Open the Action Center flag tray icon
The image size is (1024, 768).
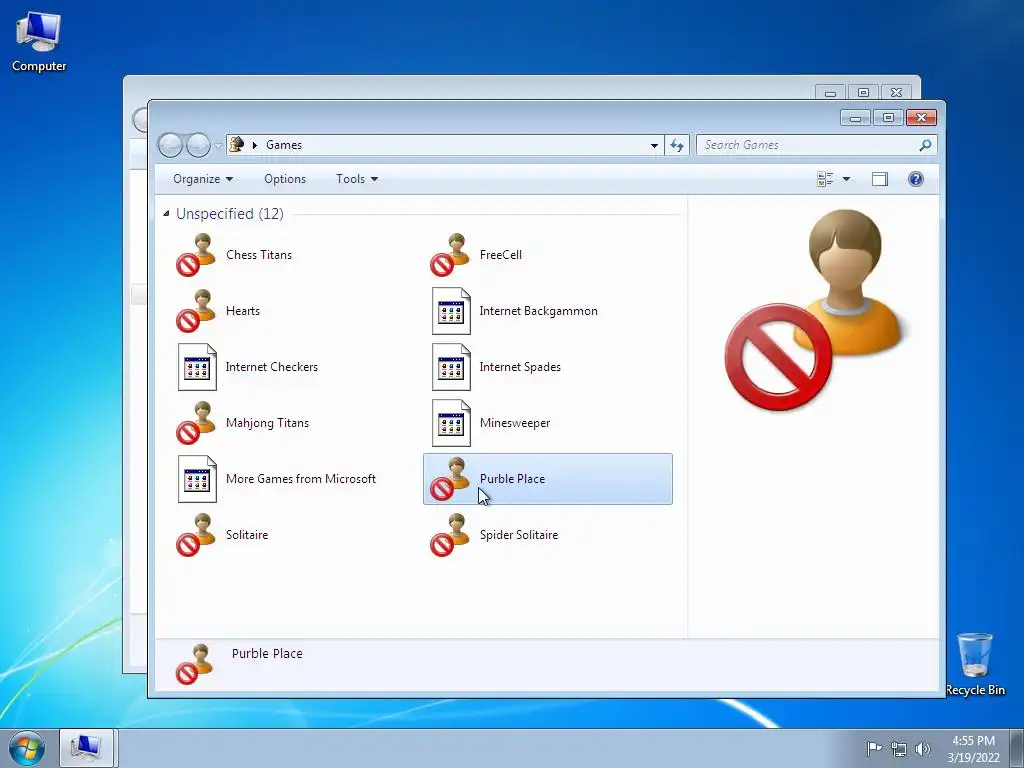click(874, 748)
